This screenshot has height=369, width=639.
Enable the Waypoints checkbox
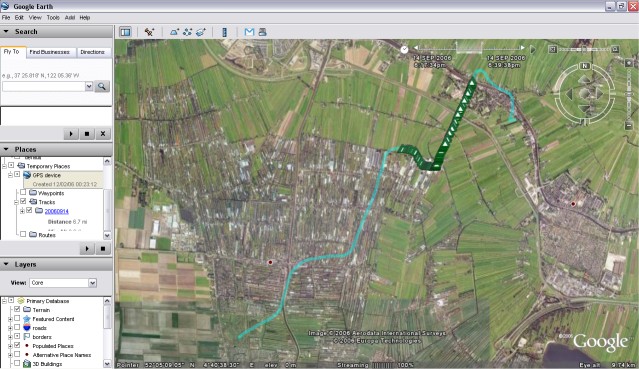(x=23, y=192)
